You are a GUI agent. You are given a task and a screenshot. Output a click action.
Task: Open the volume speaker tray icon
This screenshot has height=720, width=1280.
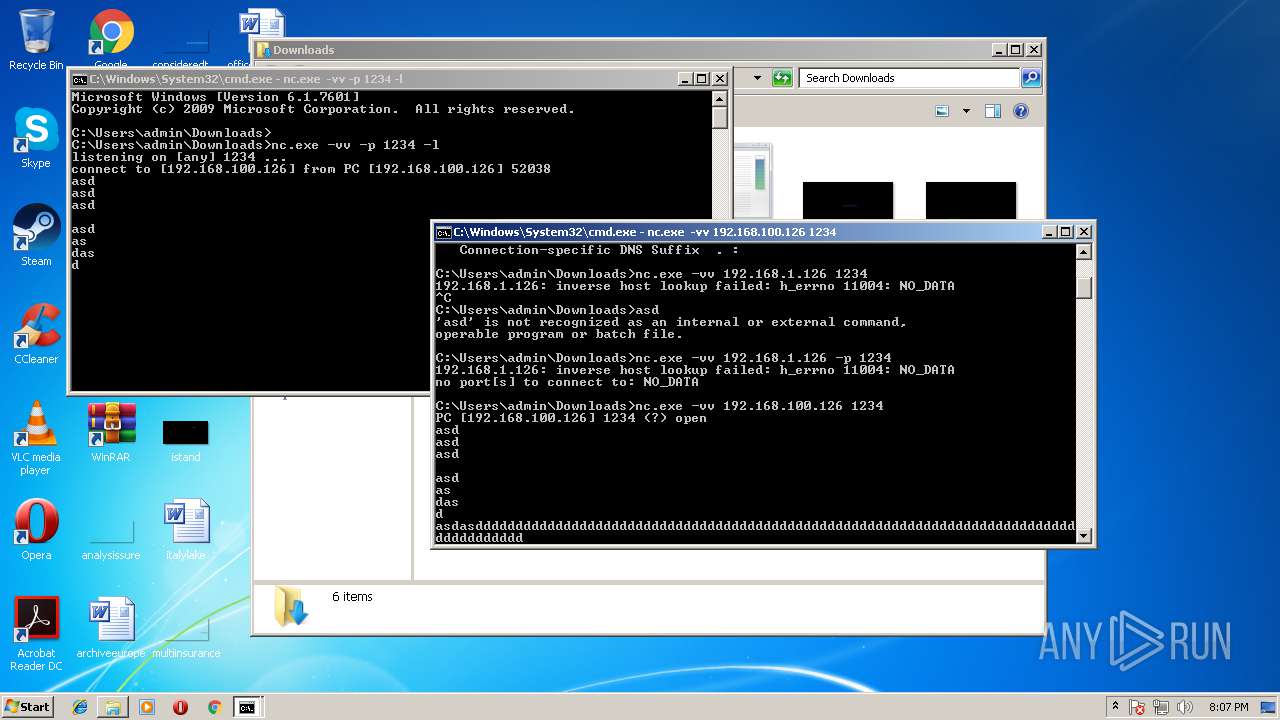[1186, 707]
